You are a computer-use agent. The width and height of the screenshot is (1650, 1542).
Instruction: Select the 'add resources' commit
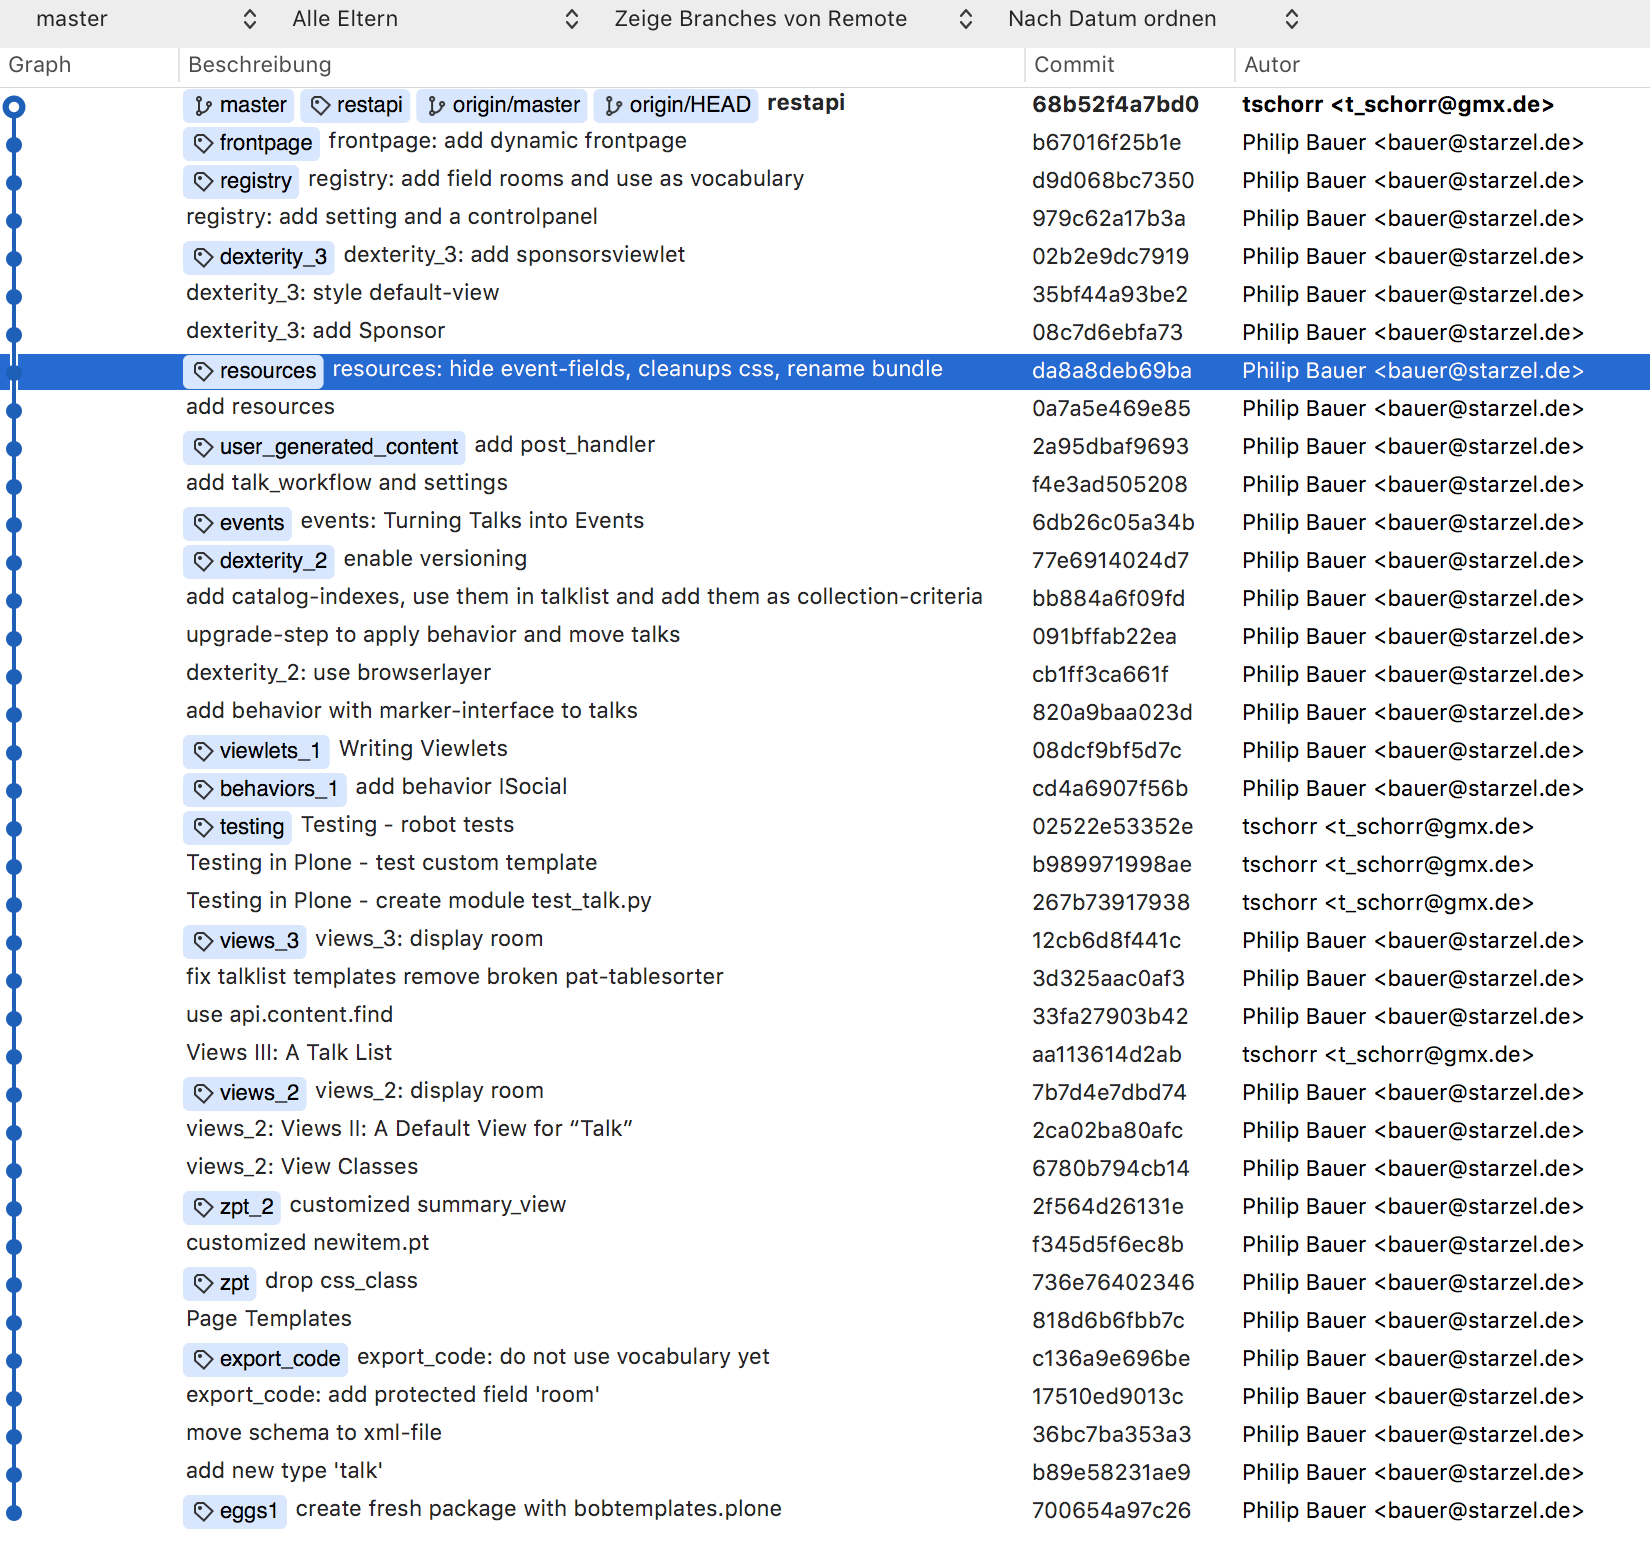coord(260,407)
